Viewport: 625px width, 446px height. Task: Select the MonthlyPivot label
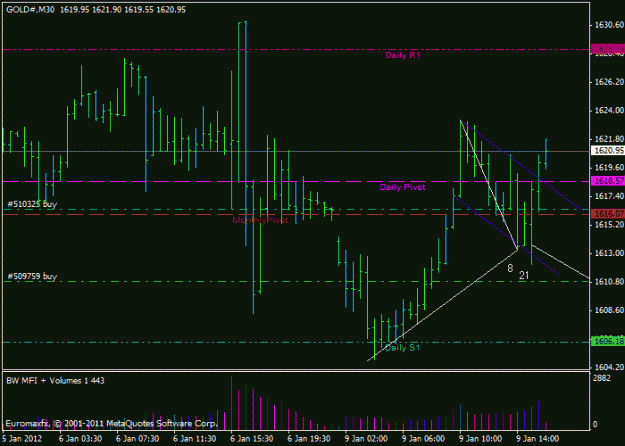[260, 220]
